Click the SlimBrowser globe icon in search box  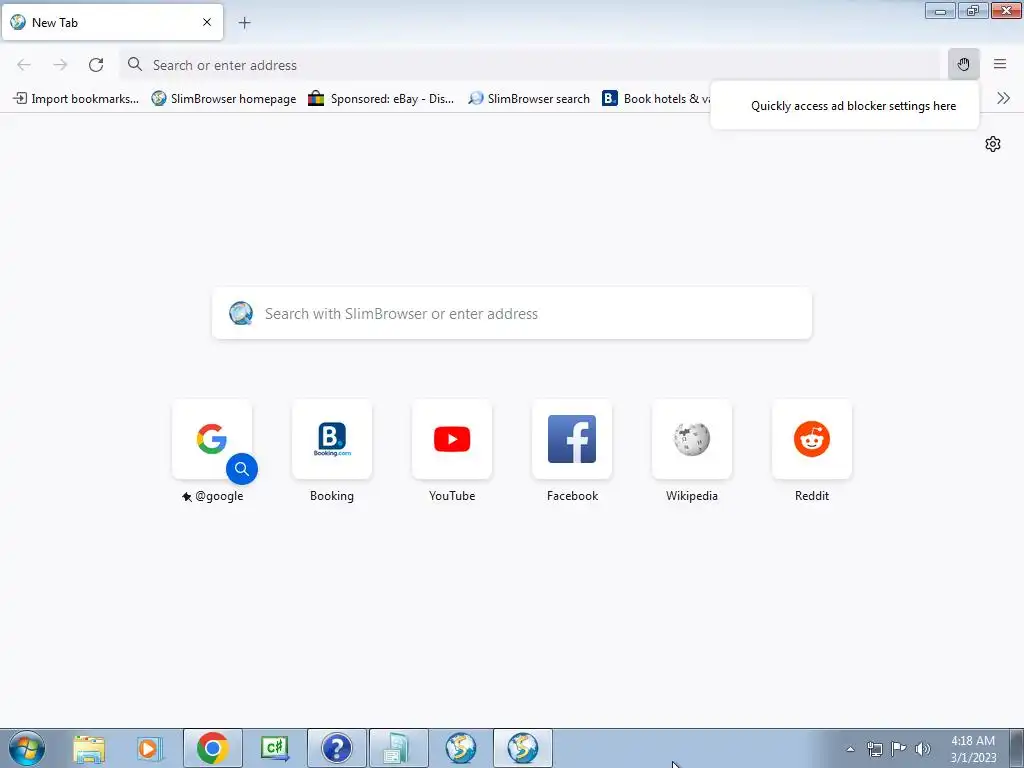click(241, 313)
